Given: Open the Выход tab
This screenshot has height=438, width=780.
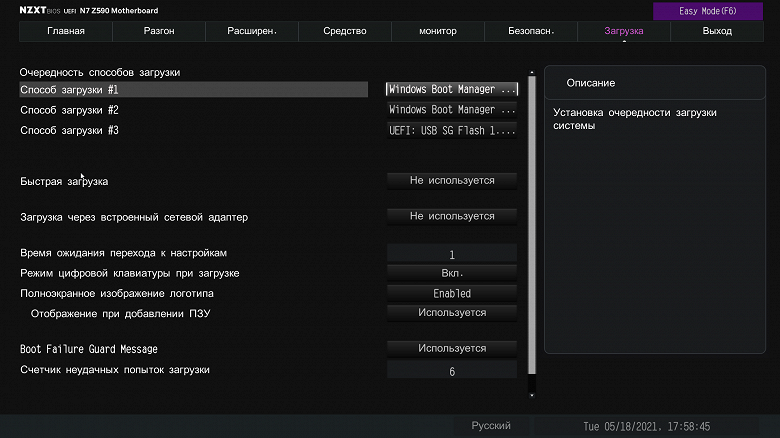Looking at the screenshot, I should 717,31.
